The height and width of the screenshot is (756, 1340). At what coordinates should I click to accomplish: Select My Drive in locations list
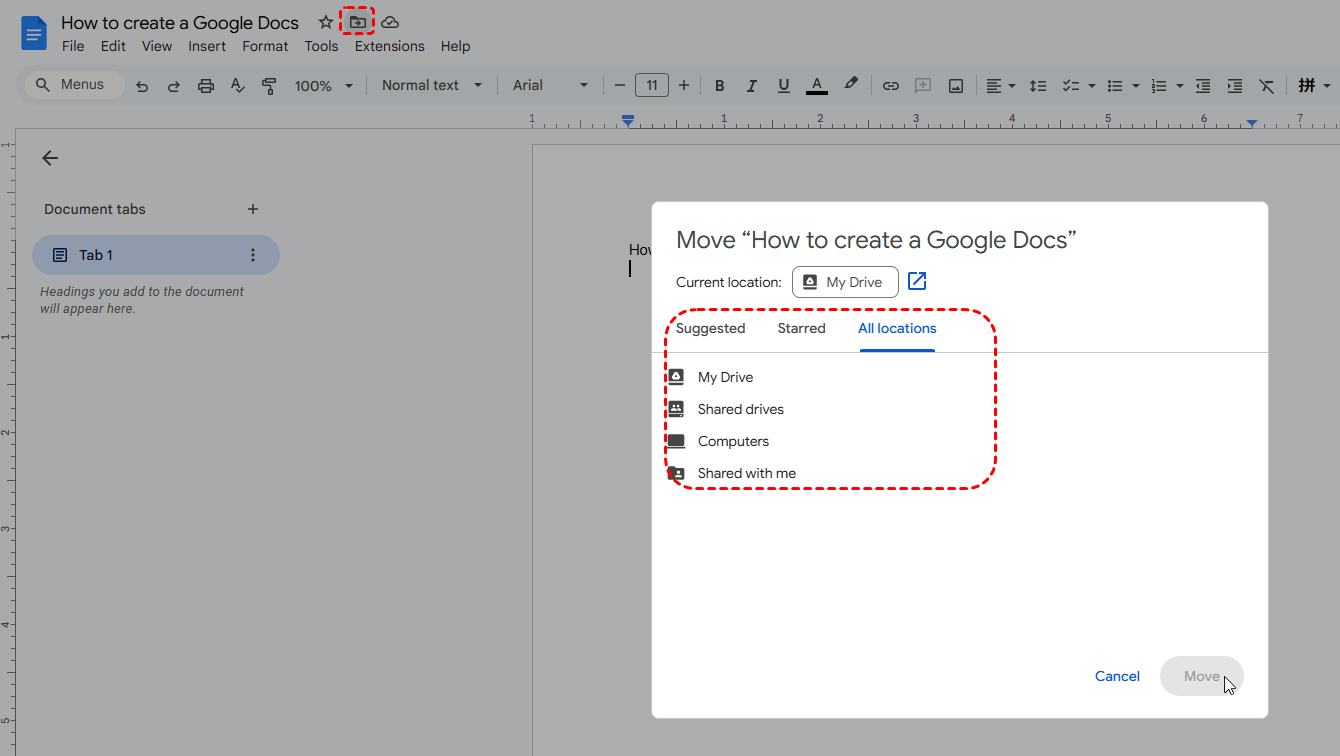[x=725, y=377]
